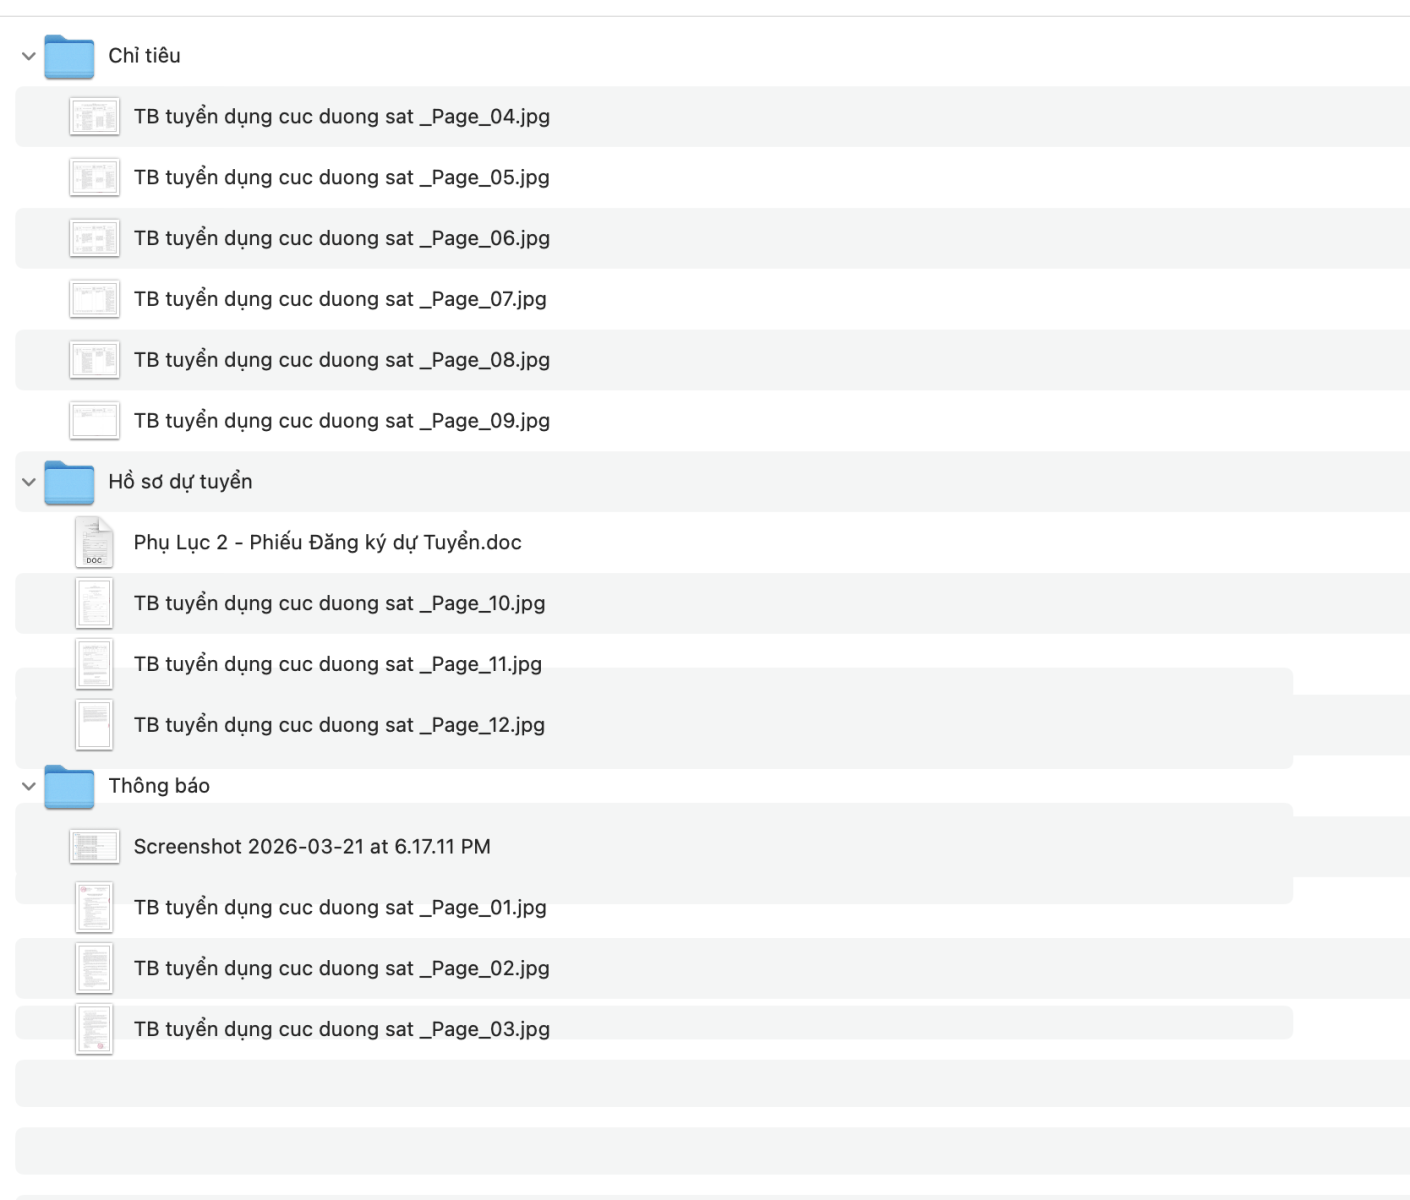Select the Chỉ tiêu folder icon

(69, 56)
